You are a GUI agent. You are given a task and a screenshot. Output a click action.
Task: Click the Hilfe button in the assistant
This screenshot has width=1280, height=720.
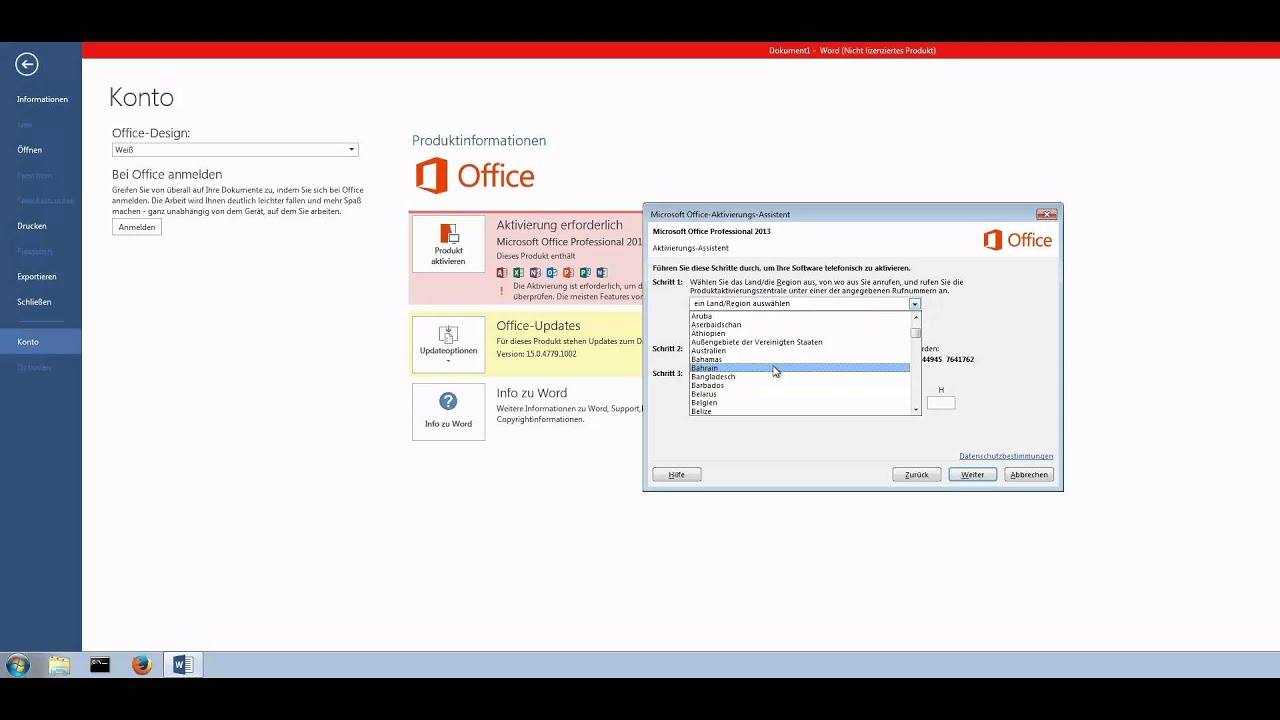tap(677, 475)
